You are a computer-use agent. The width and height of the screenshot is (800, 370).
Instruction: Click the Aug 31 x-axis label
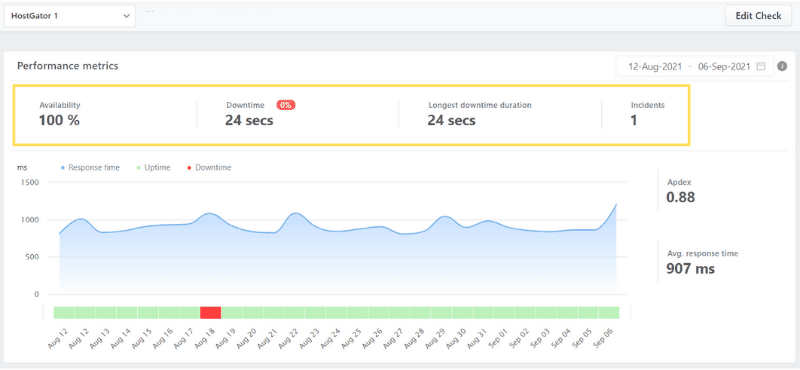478,338
